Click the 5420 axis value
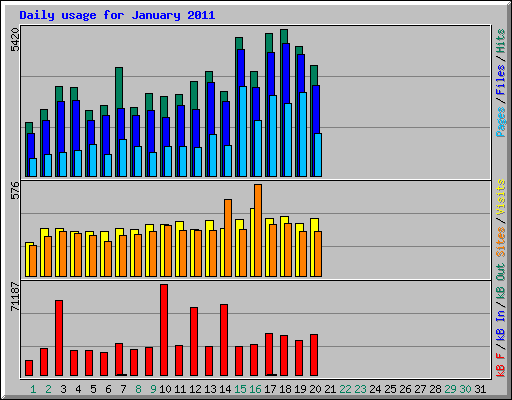Viewport: 512px width, 400px height. pos(15,40)
